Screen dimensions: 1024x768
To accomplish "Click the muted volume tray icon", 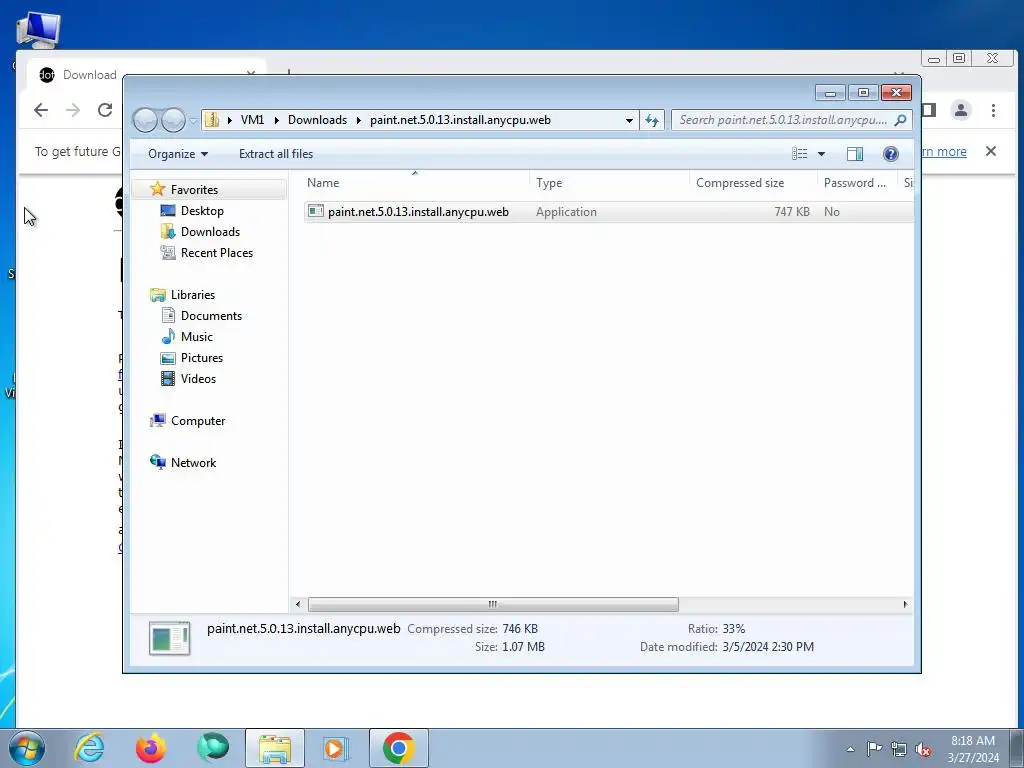I will tap(923, 749).
